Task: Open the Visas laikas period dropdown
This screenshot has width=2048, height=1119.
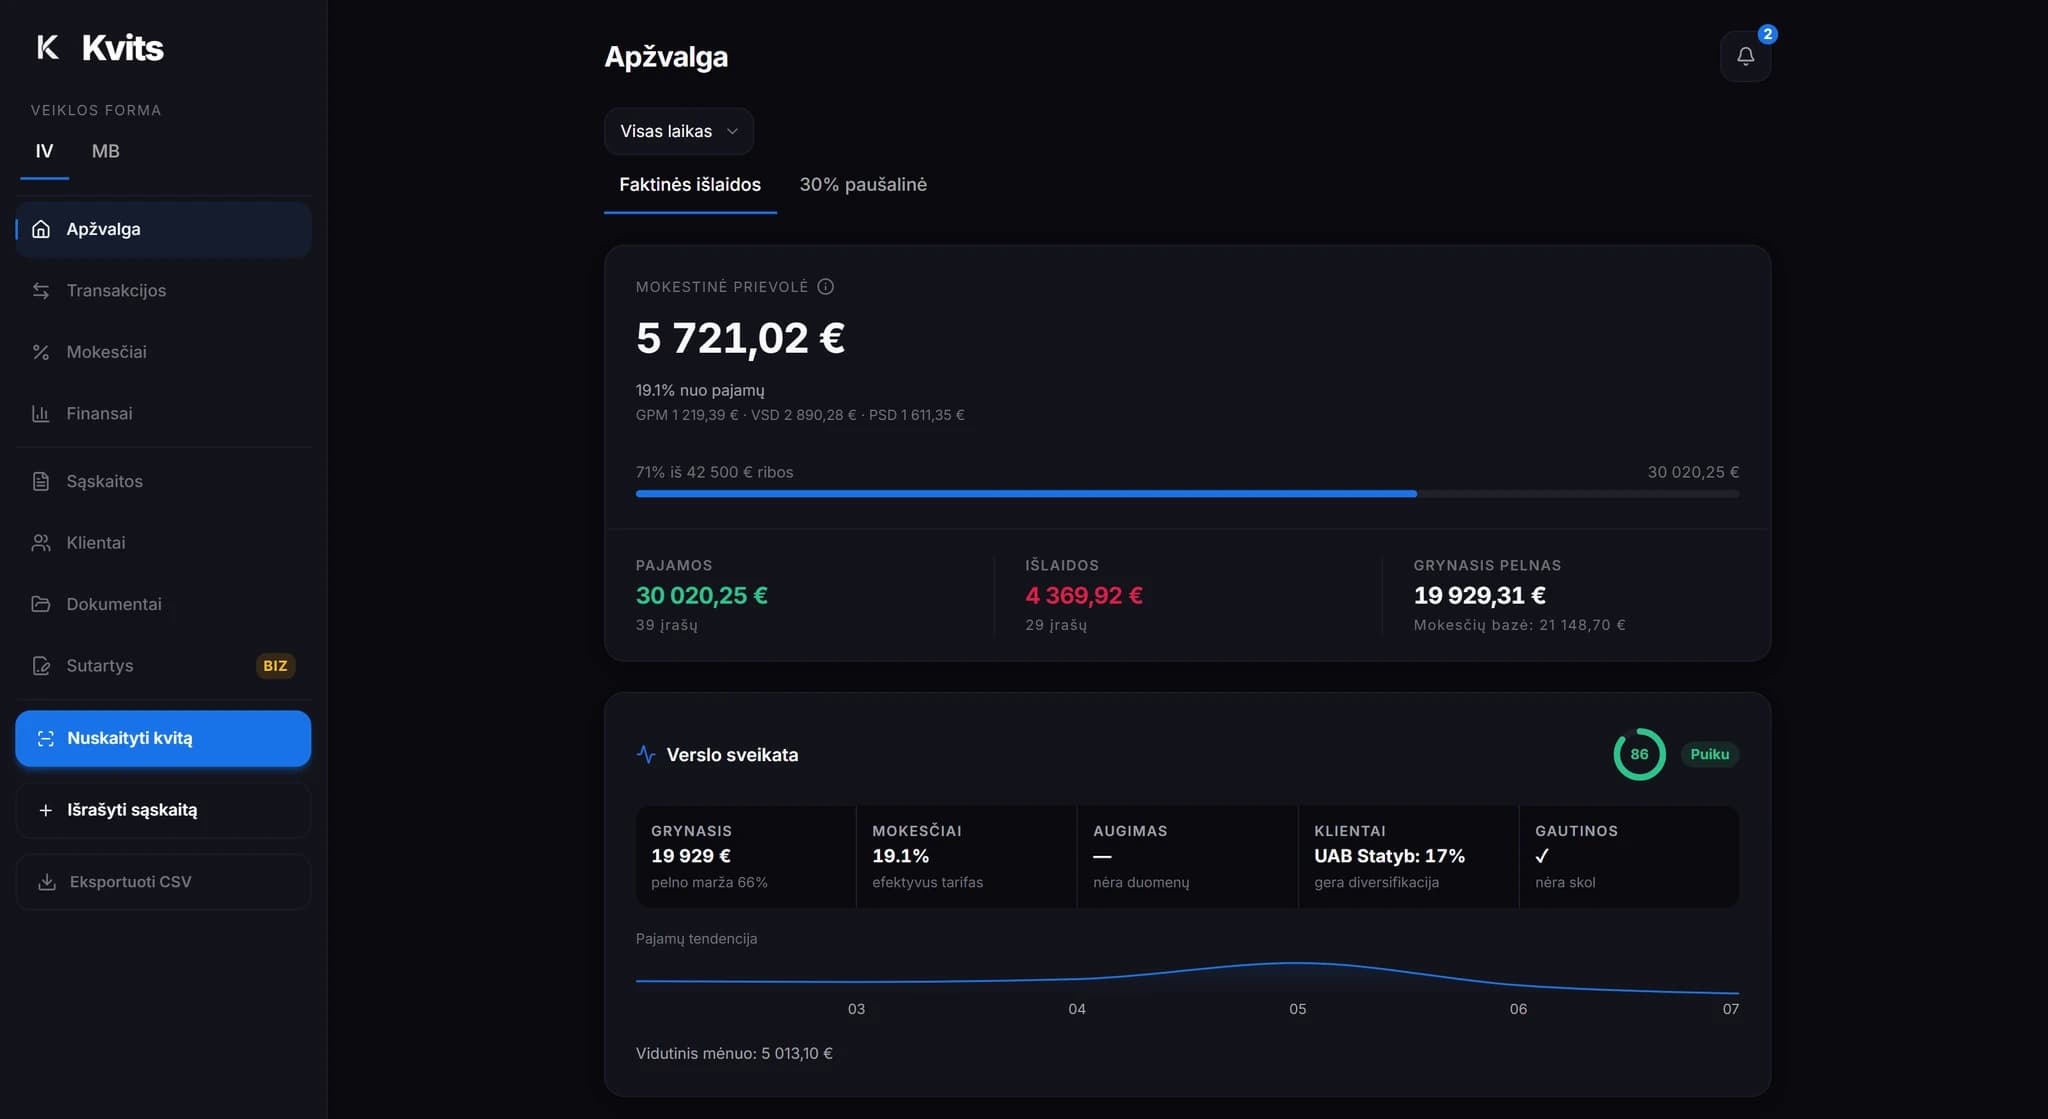Action: [x=678, y=131]
